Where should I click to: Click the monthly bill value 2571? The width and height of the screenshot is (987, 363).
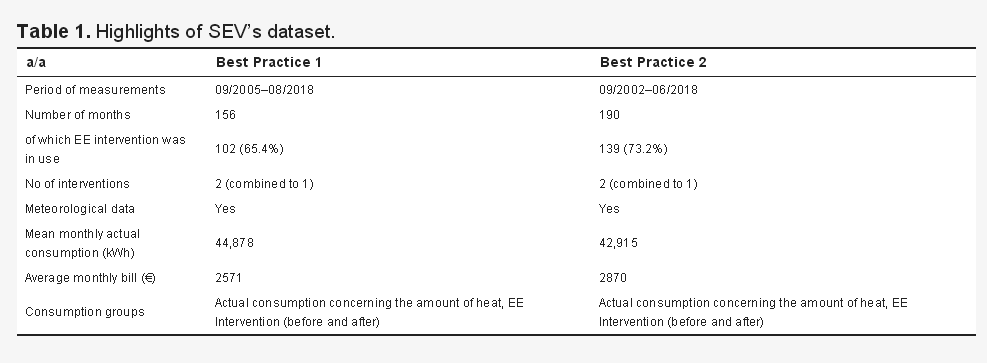[x=228, y=278]
